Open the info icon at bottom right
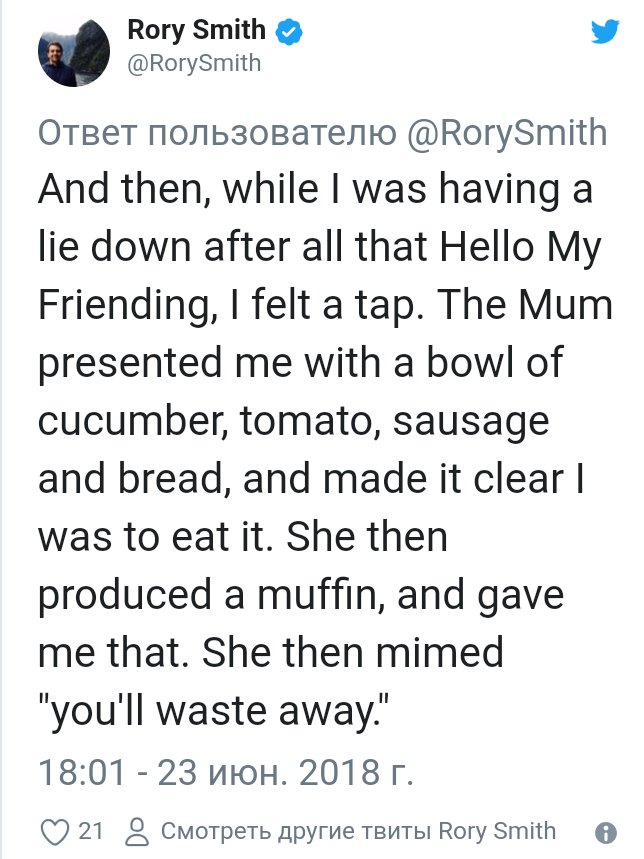The width and height of the screenshot is (644, 859). pos(604,832)
